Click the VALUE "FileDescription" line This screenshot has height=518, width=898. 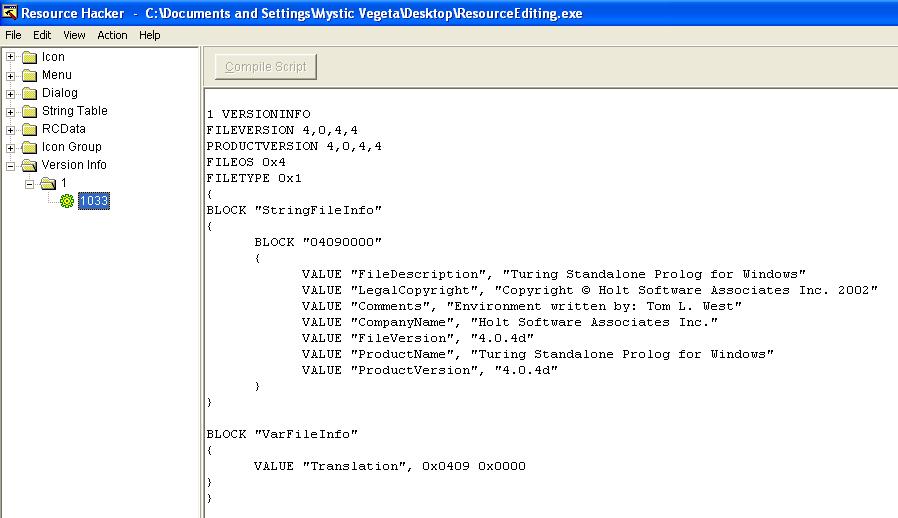tap(554, 274)
